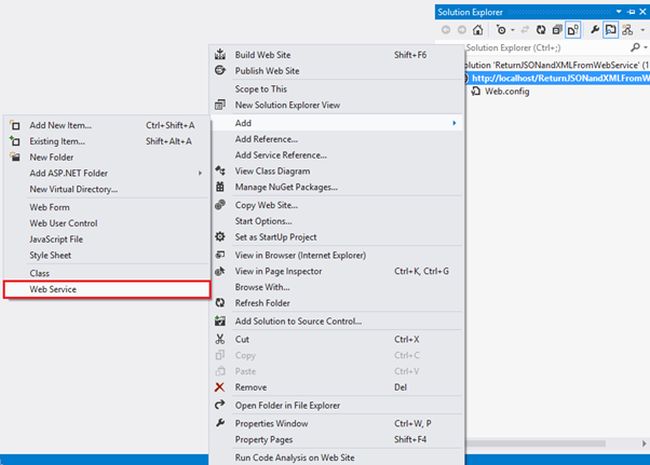
Task: Click the Add New Item icon
Action: coord(15,125)
